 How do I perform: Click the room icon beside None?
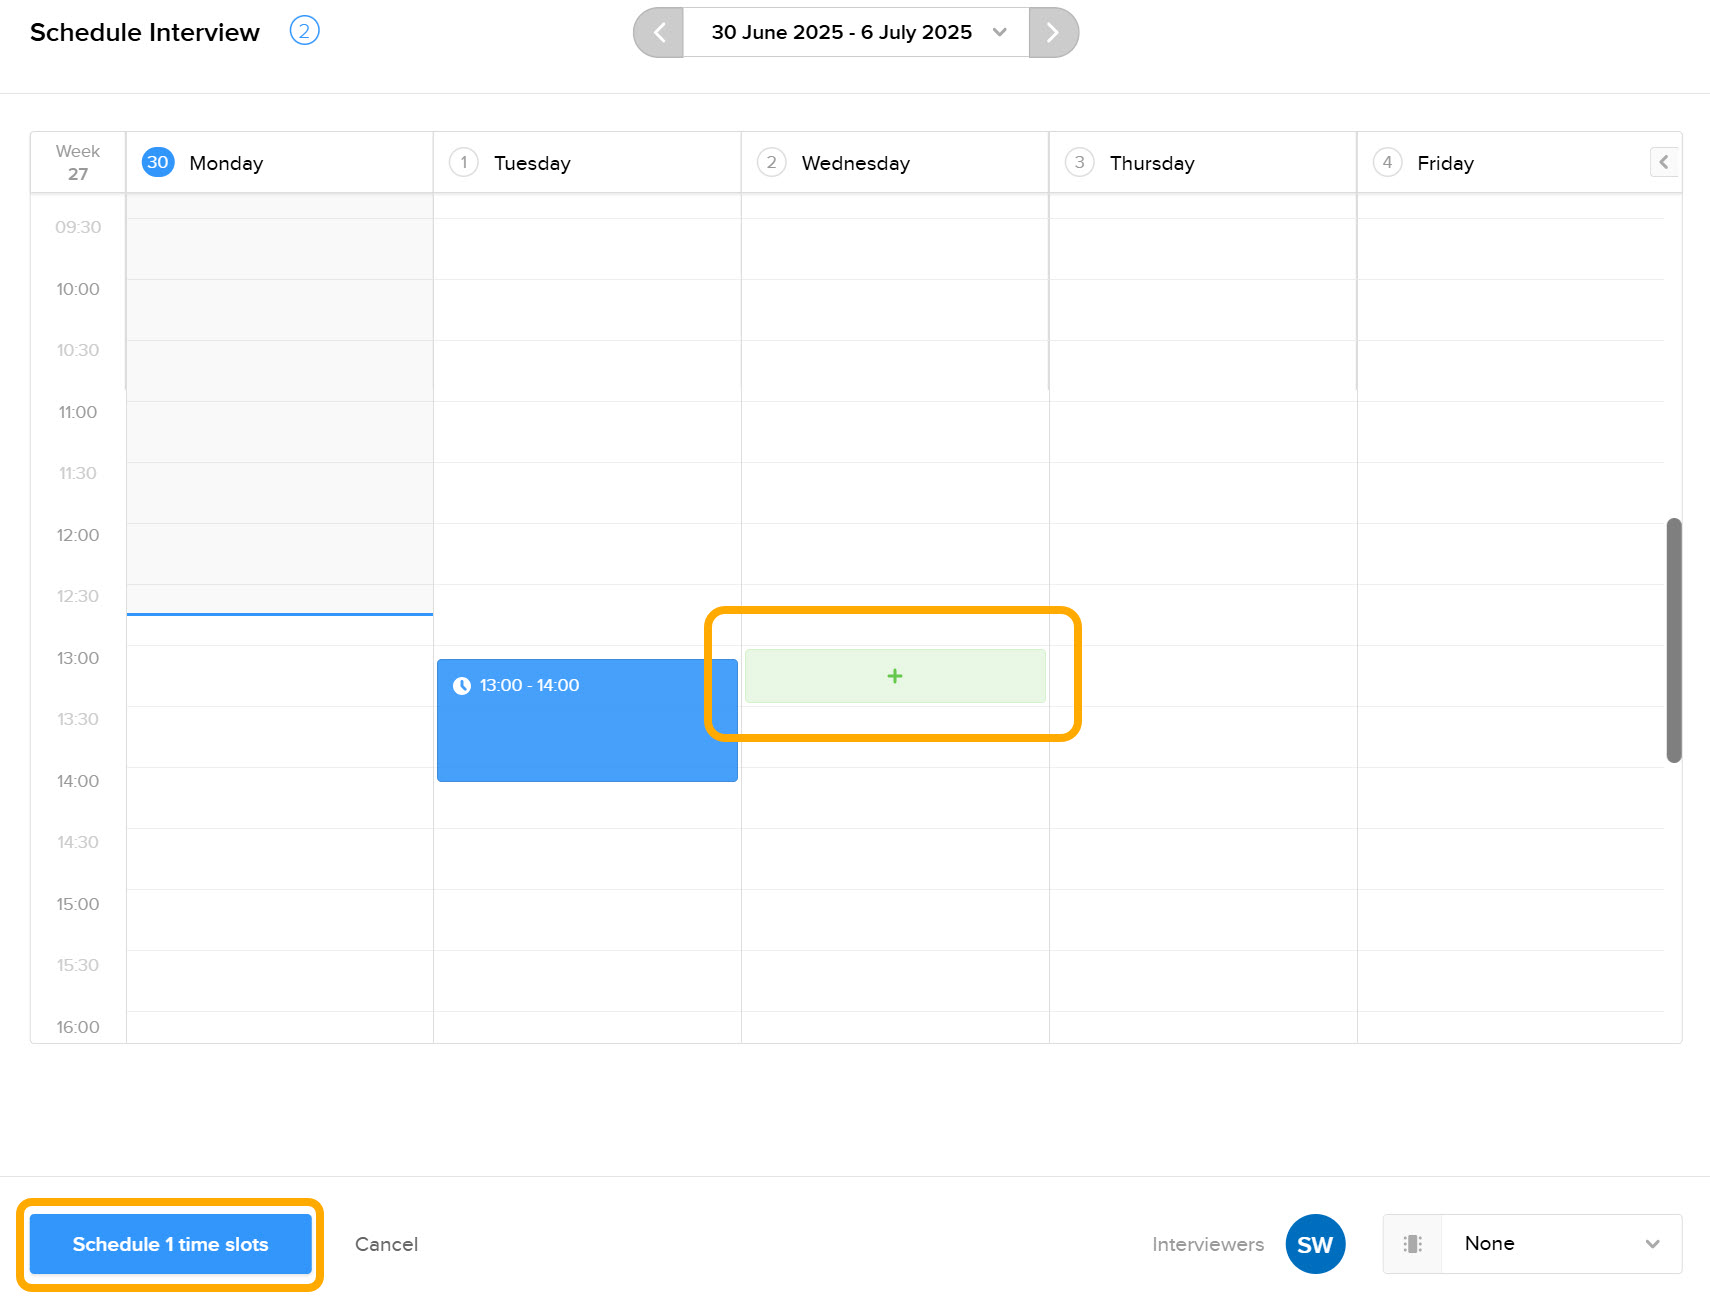pyautogui.click(x=1412, y=1244)
